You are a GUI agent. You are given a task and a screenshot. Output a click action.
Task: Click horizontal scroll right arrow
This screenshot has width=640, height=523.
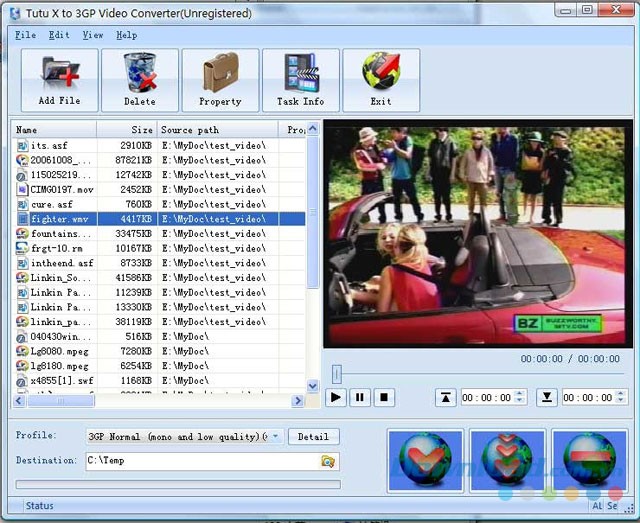[298, 401]
